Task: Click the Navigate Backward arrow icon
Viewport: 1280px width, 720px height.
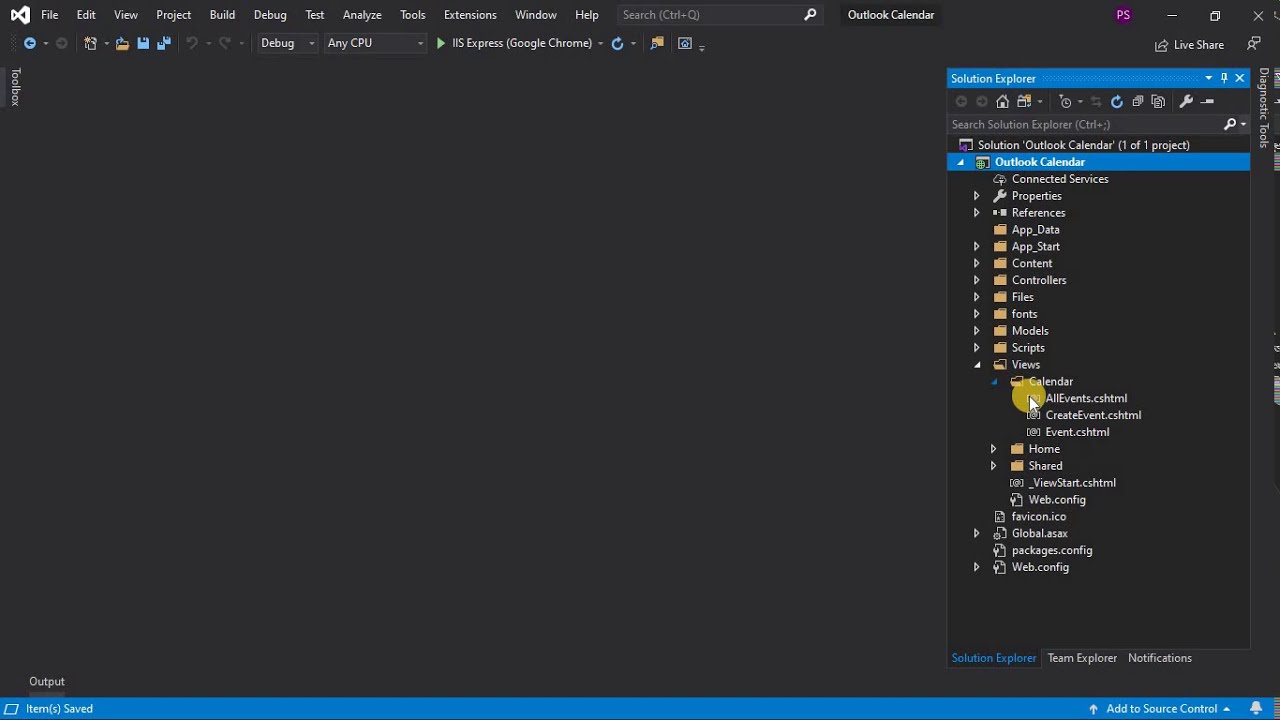Action: [29, 43]
